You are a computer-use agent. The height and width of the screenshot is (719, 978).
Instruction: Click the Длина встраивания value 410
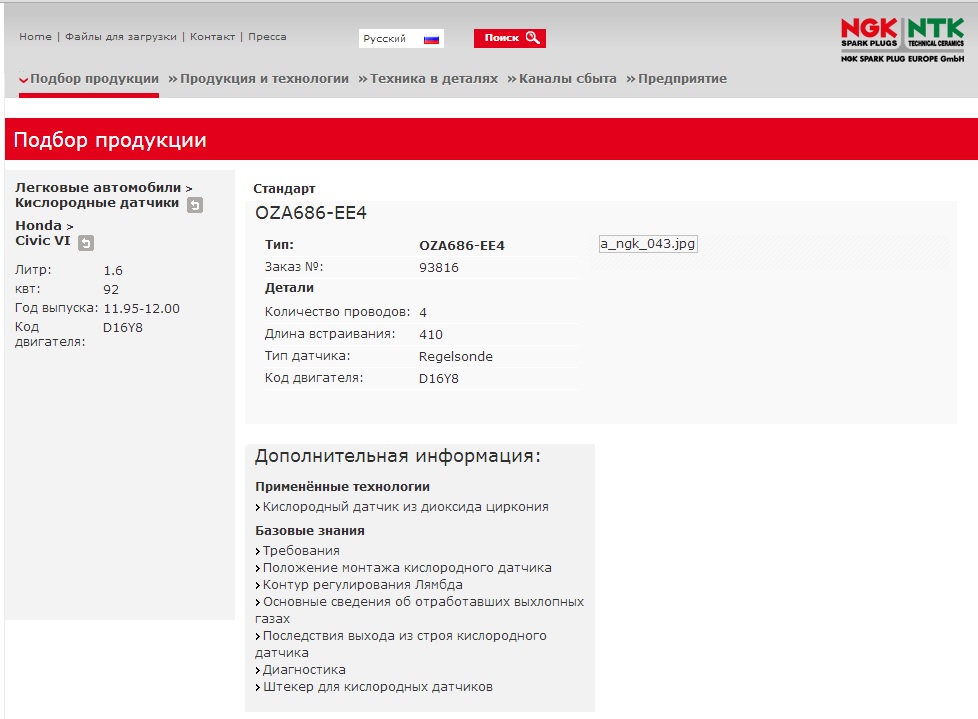430,335
